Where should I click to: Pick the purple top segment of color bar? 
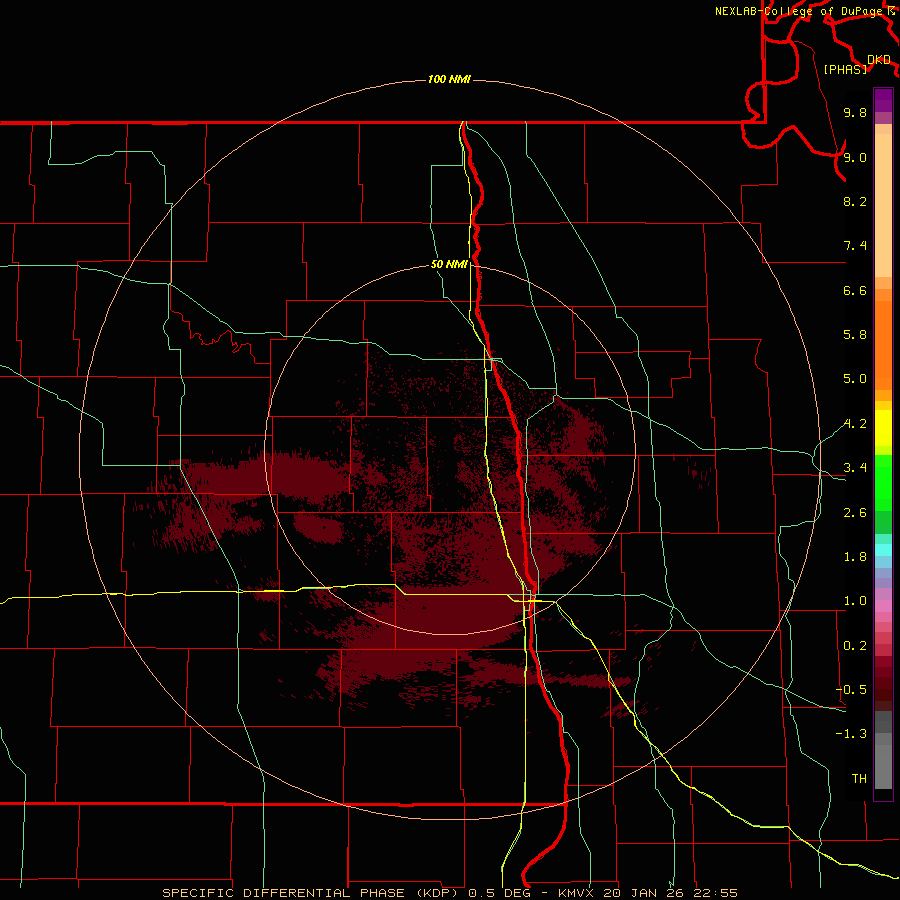(x=883, y=100)
